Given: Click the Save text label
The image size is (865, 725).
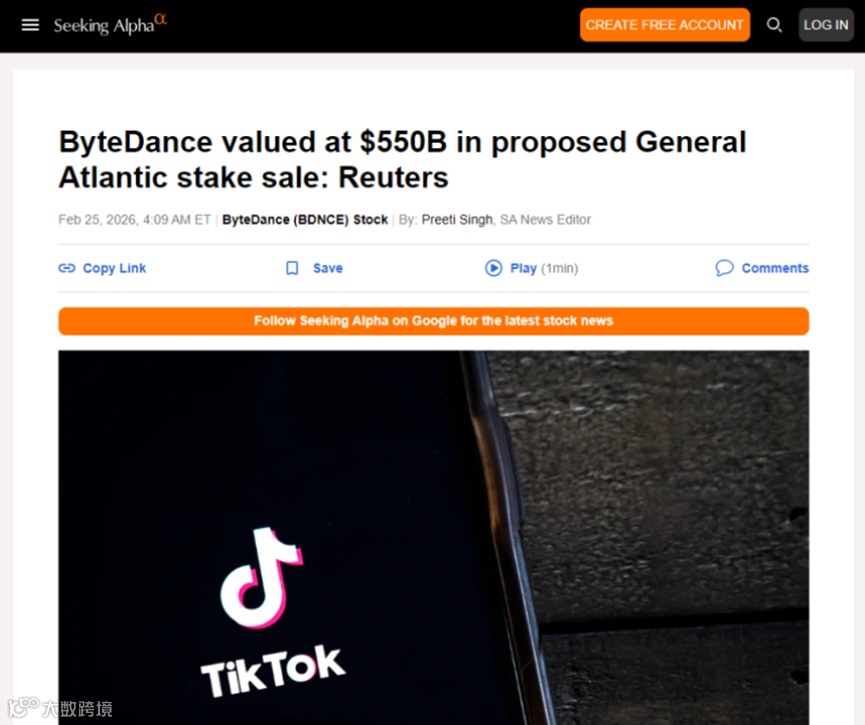Looking at the screenshot, I should tap(328, 268).
